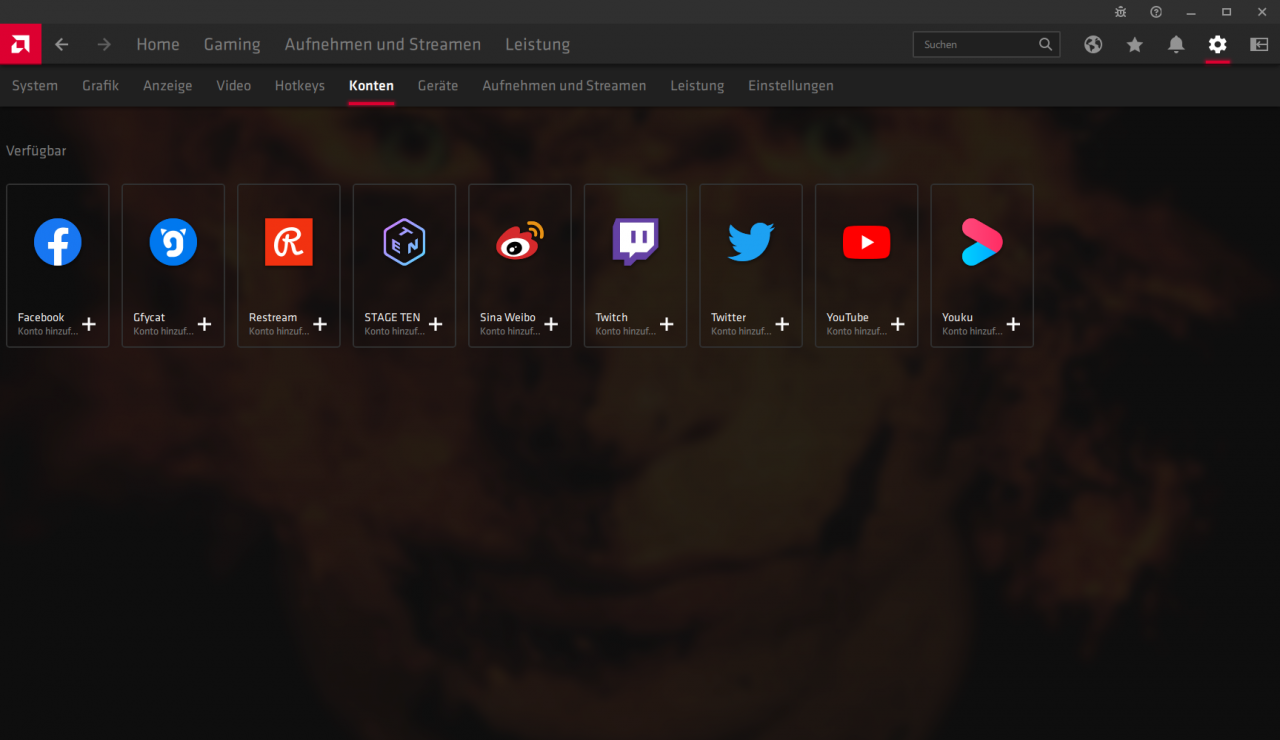Add STAGE TEN account with plus icon
The width and height of the screenshot is (1280, 740).
tap(435, 324)
